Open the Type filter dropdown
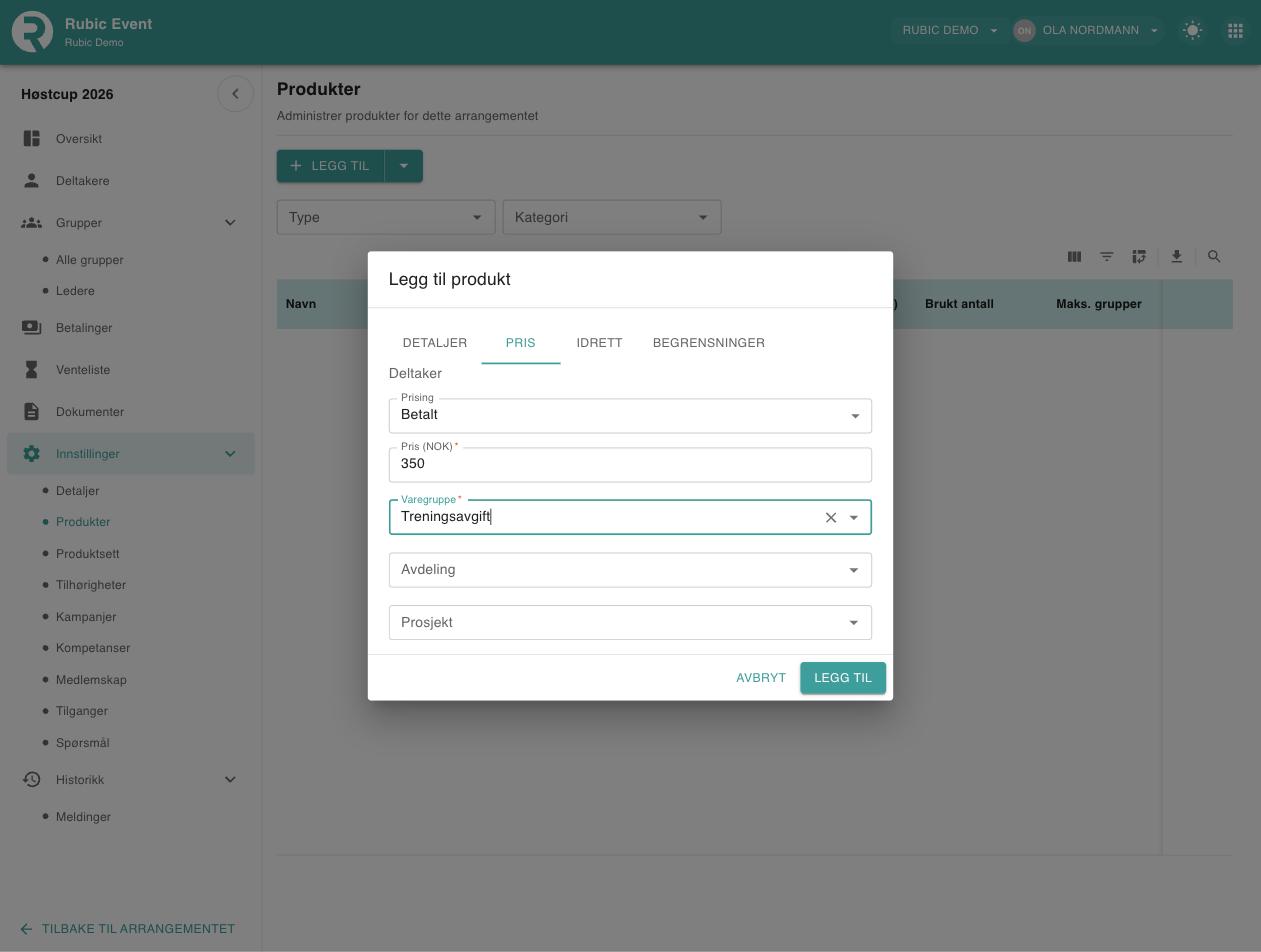Viewport: 1261px width, 952px height. (386, 217)
